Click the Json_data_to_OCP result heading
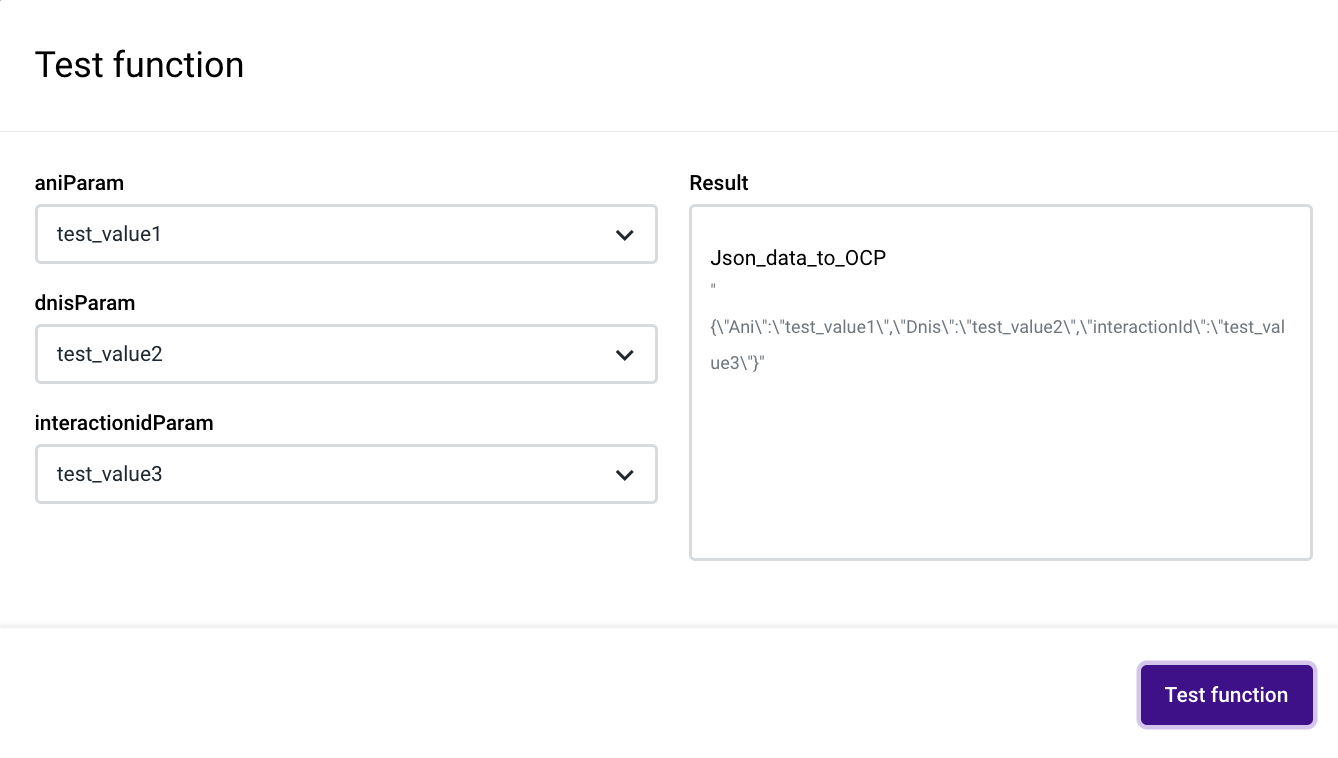 (798, 258)
